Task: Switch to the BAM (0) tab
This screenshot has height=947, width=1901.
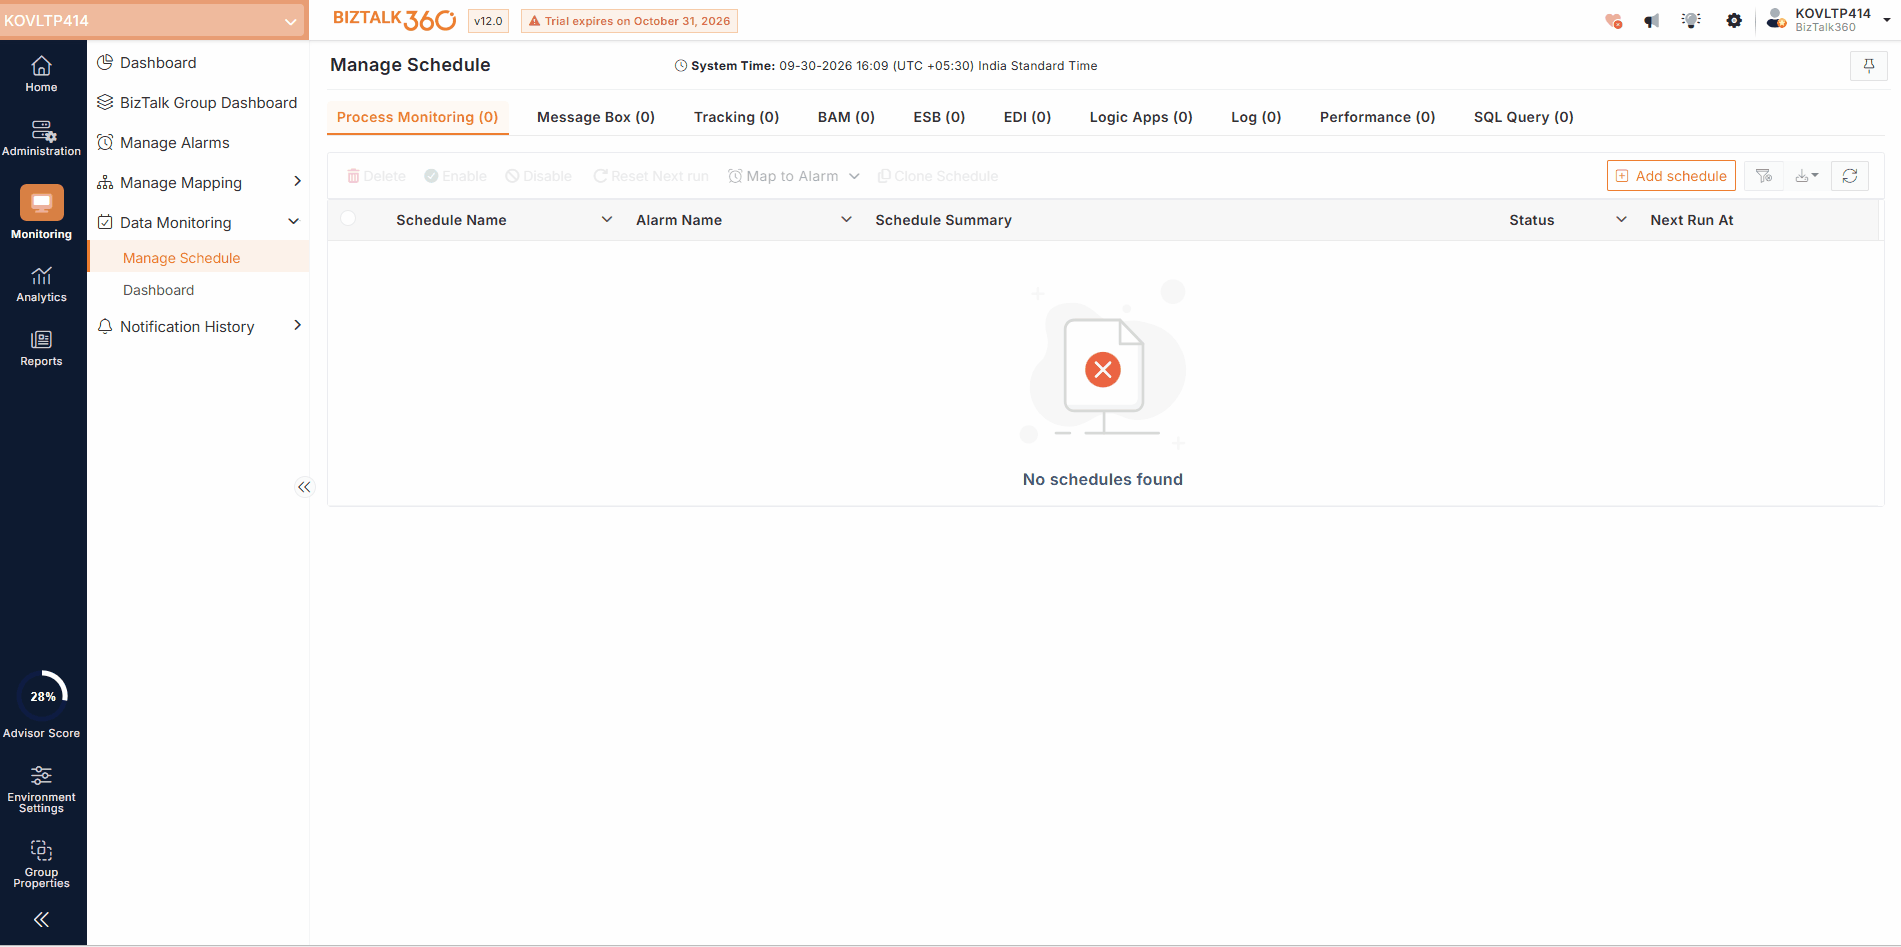Action: click(846, 117)
